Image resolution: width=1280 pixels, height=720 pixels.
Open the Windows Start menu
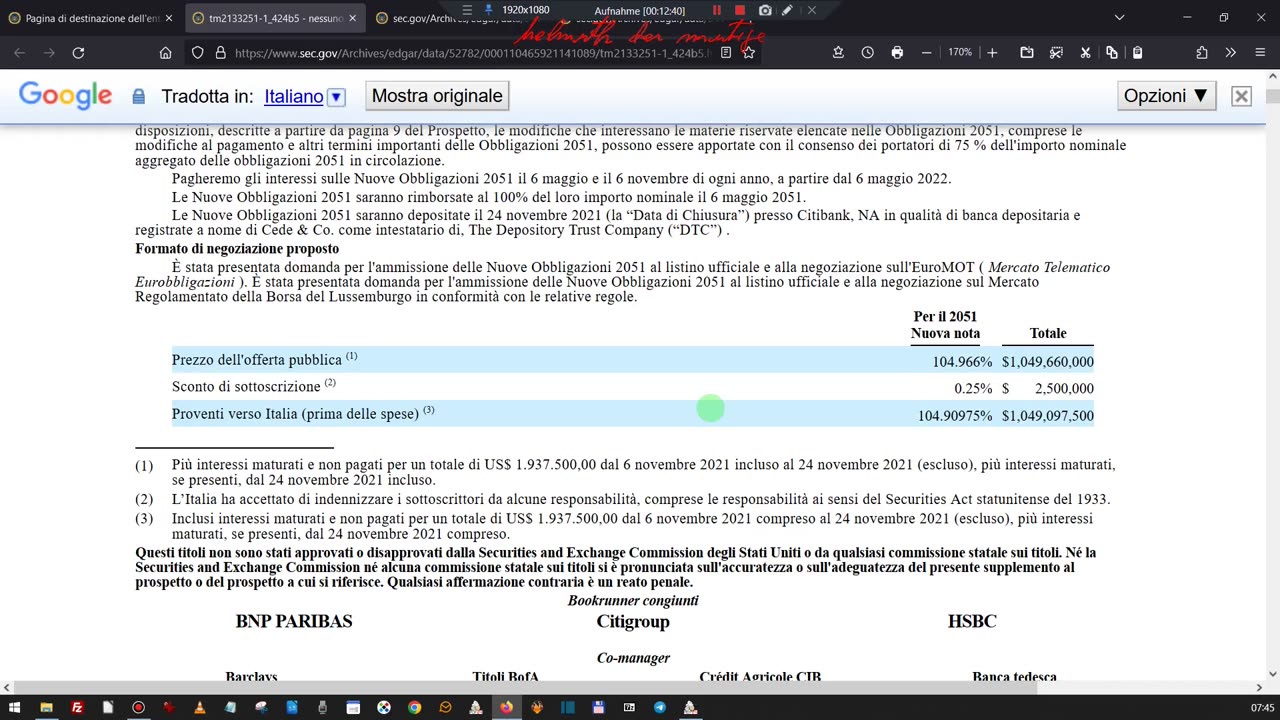click(x=15, y=707)
